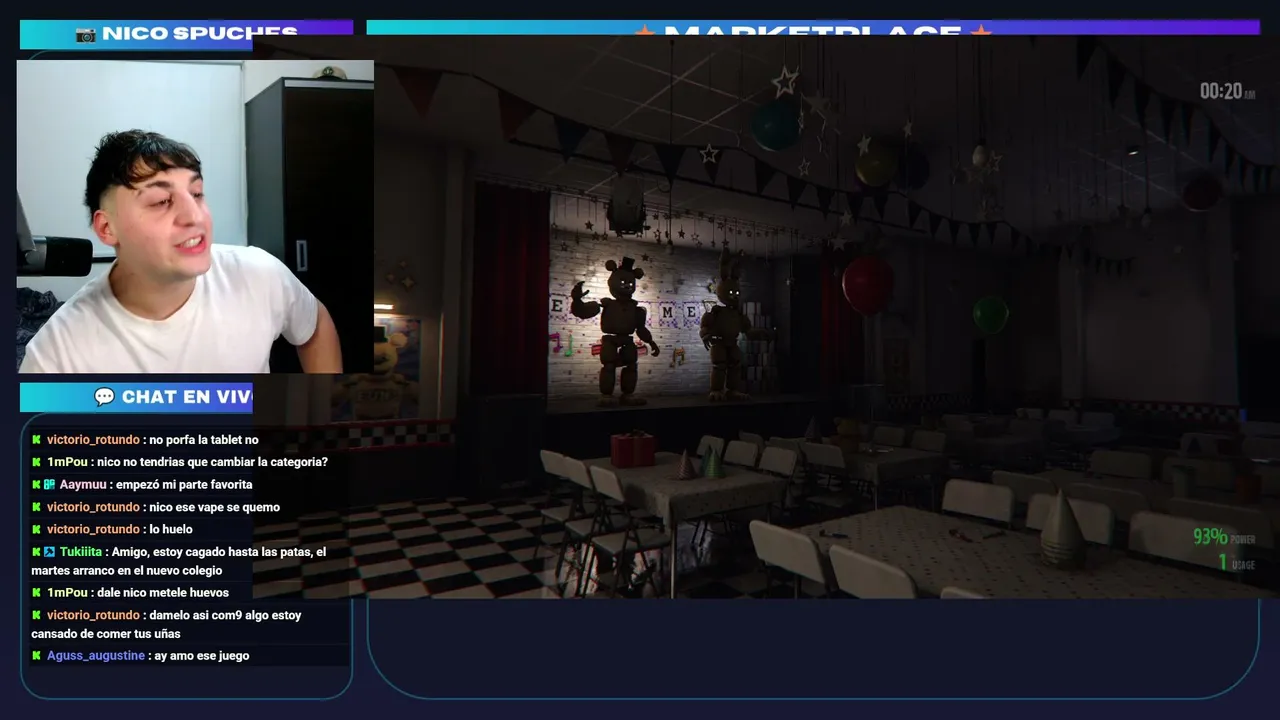The image size is (1280, 720).
Task: Select the message 'nico no tendrias que cambiar la categoria?'
Action: (212, 462)
